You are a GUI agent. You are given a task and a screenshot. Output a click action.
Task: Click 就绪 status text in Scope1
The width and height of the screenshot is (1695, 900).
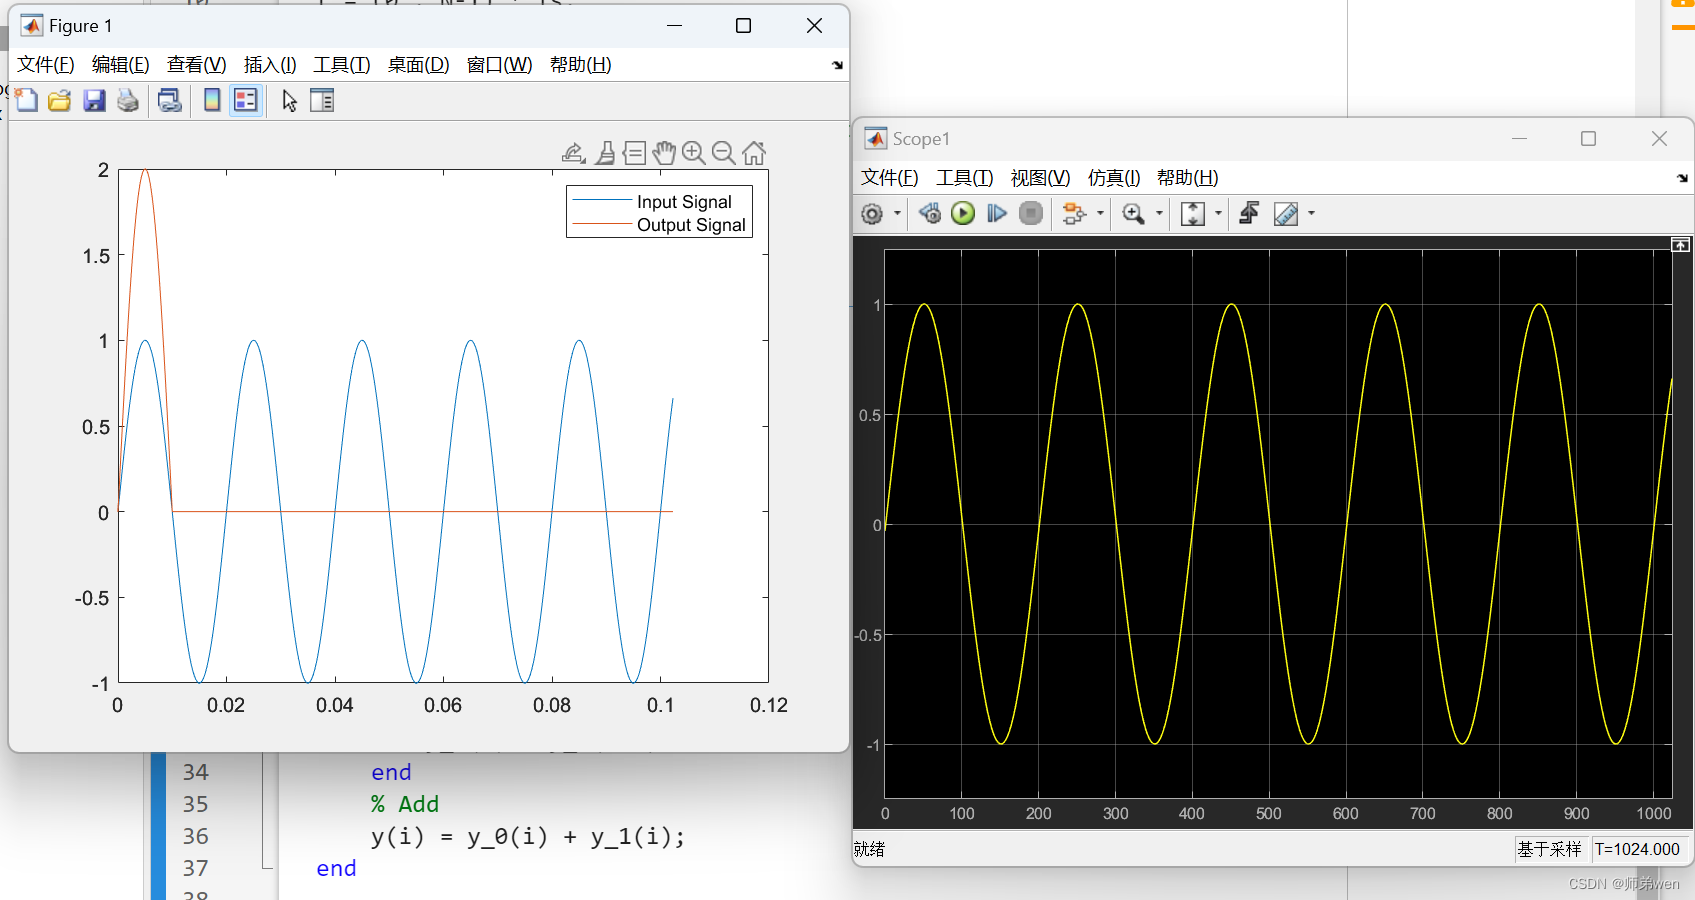tap(870, 849)
